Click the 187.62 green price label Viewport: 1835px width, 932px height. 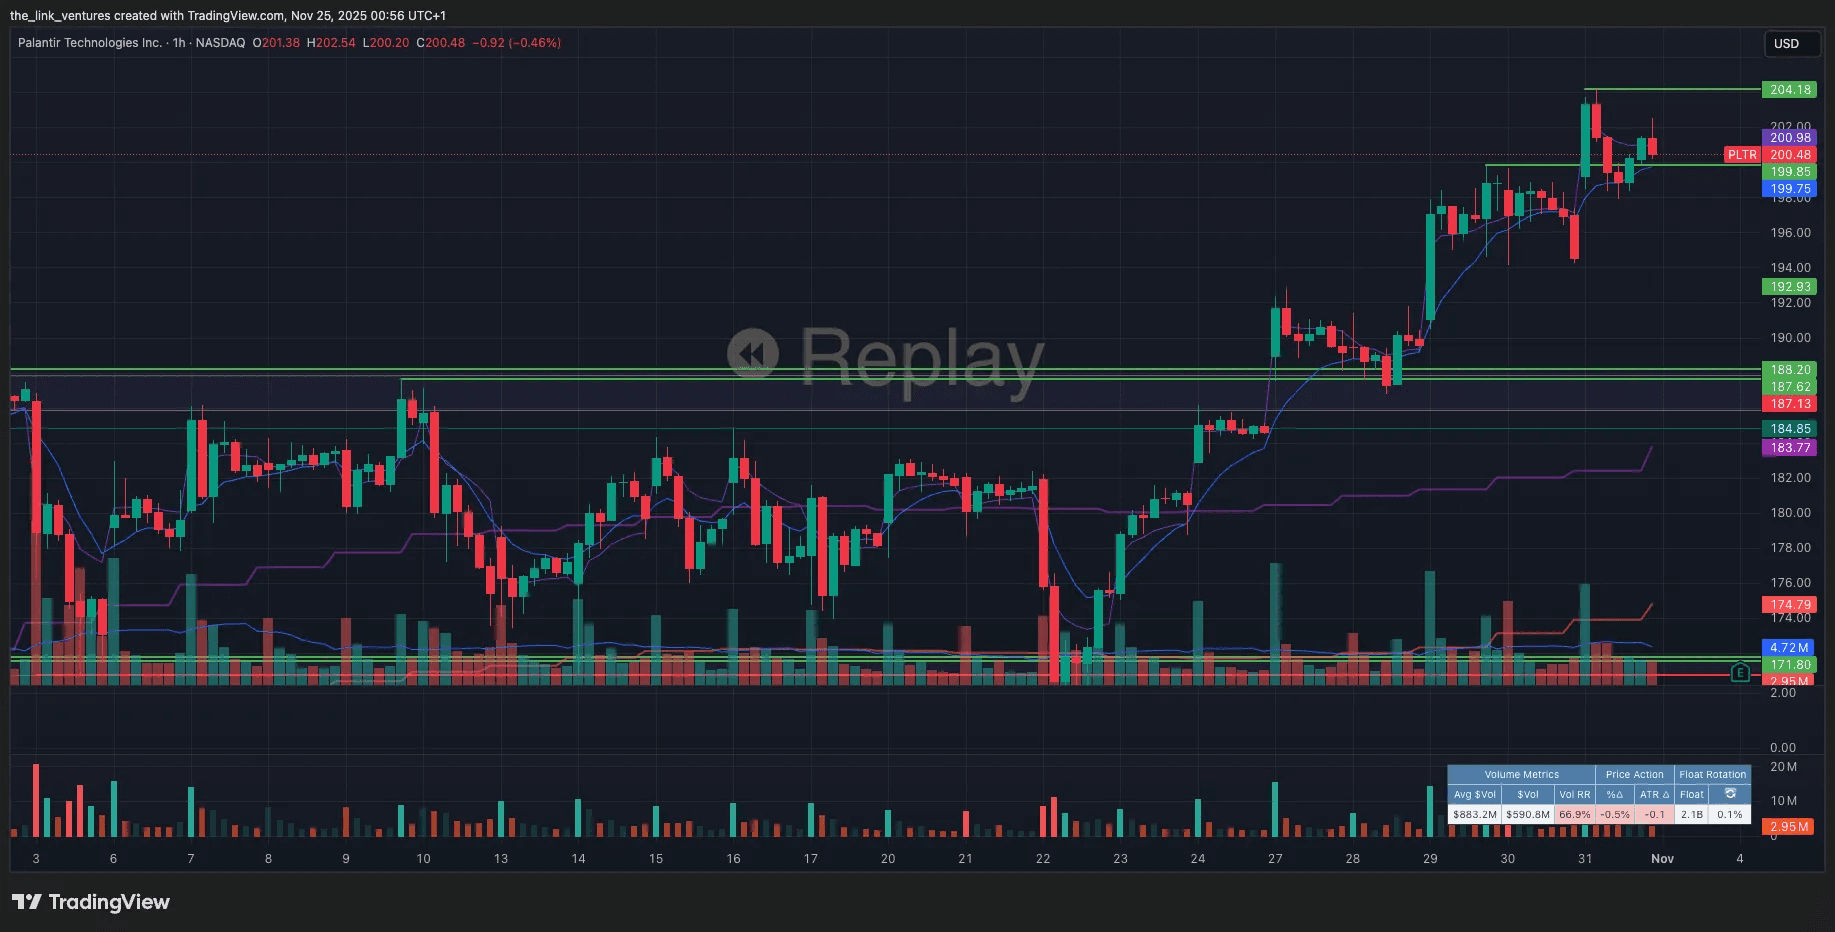tap(1789, 386)
